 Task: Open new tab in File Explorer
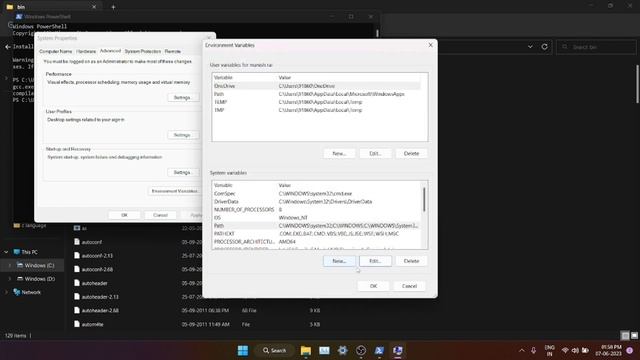[113, 7]
